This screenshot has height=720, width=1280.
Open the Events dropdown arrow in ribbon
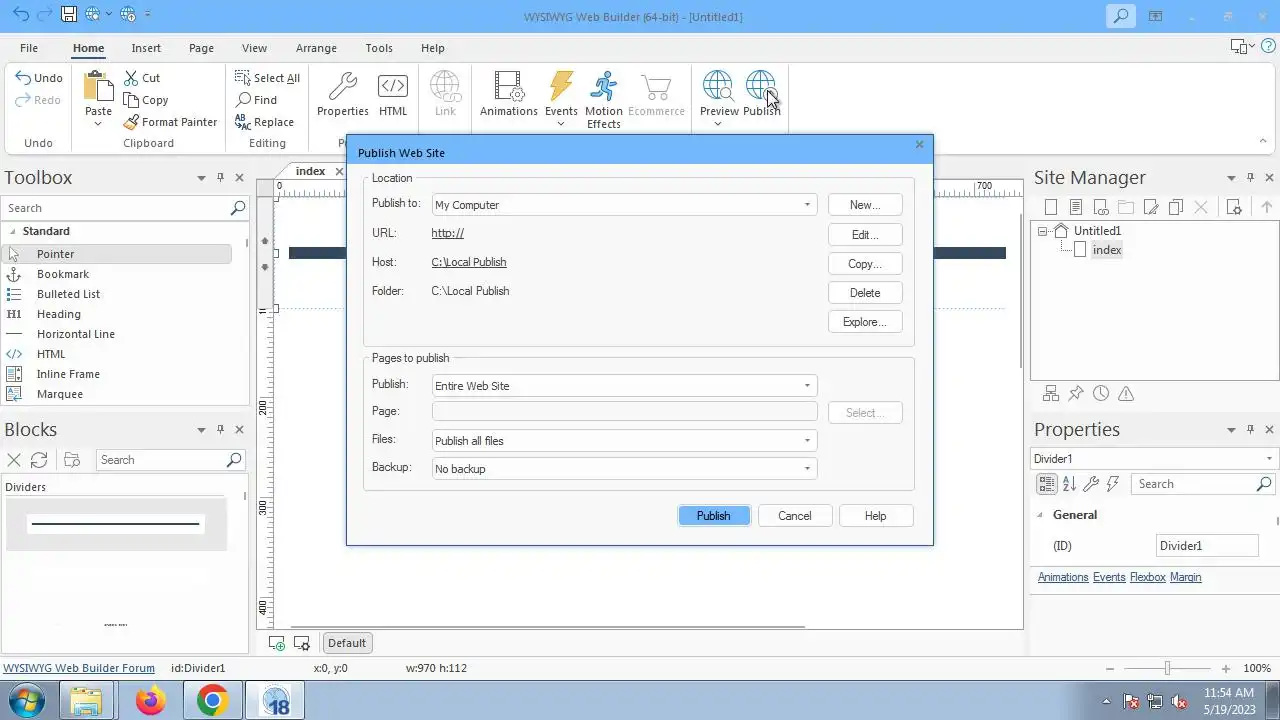coord(561,124)
